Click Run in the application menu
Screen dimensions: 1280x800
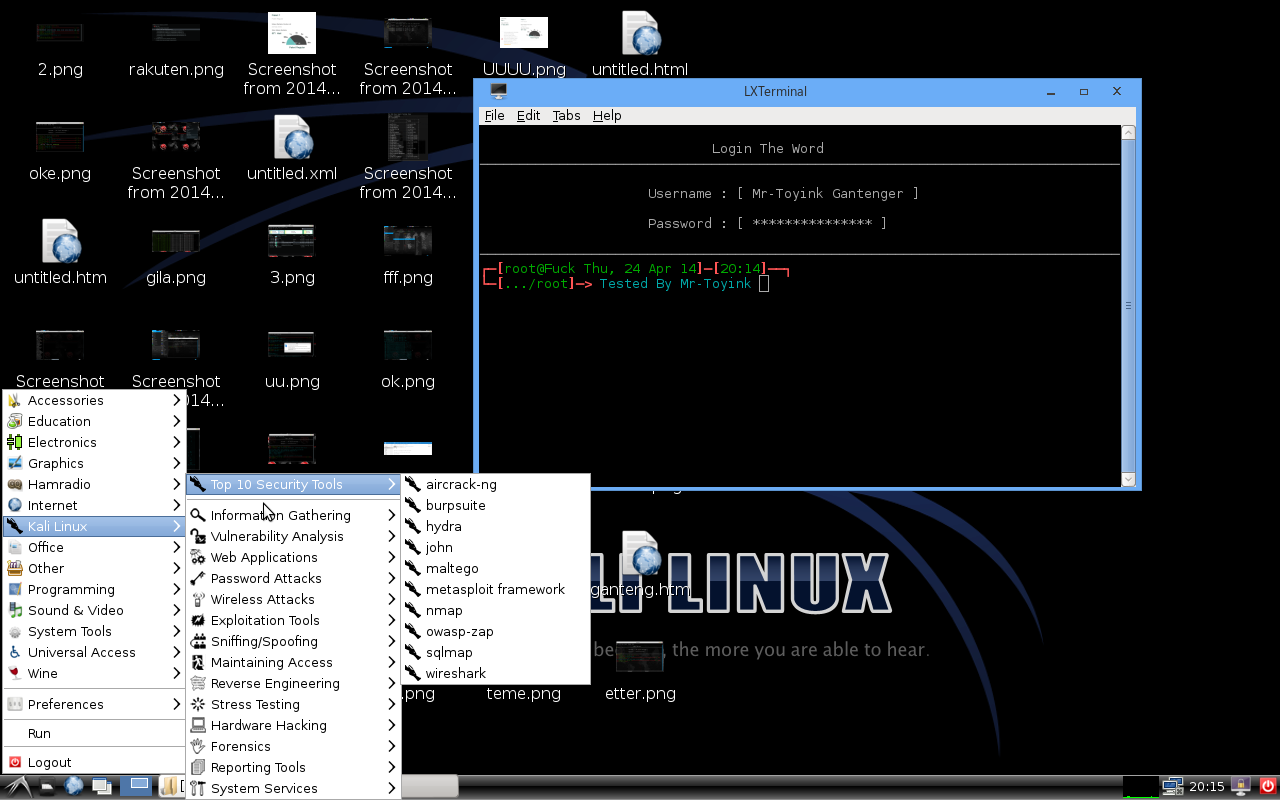39,733
